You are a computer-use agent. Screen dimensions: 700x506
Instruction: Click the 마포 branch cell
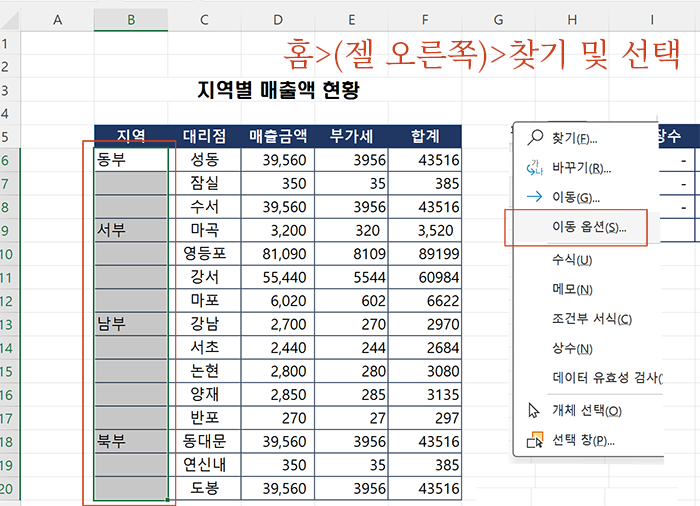click(204, 301)
